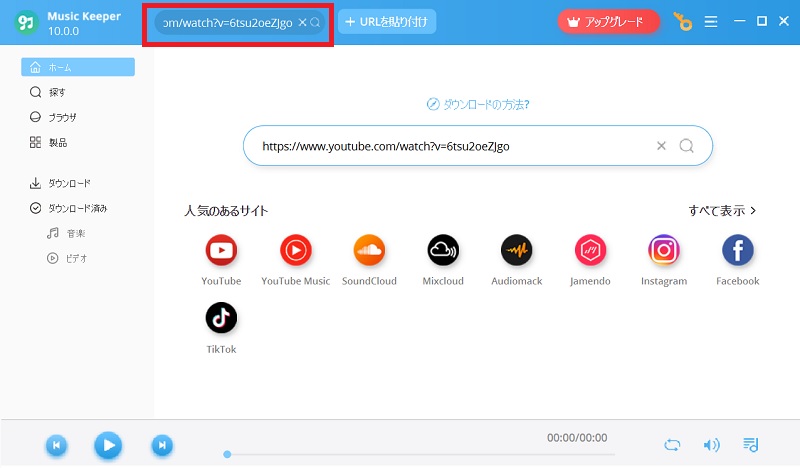This screenshot has width=800, height=468.
Task: Clear the URL in the top search bar
Action: tap(302, 22)
